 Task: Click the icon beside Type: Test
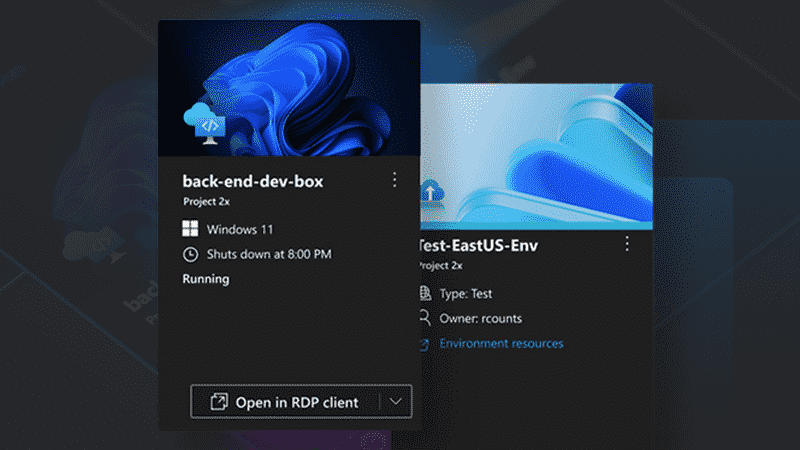click(425, 294)
